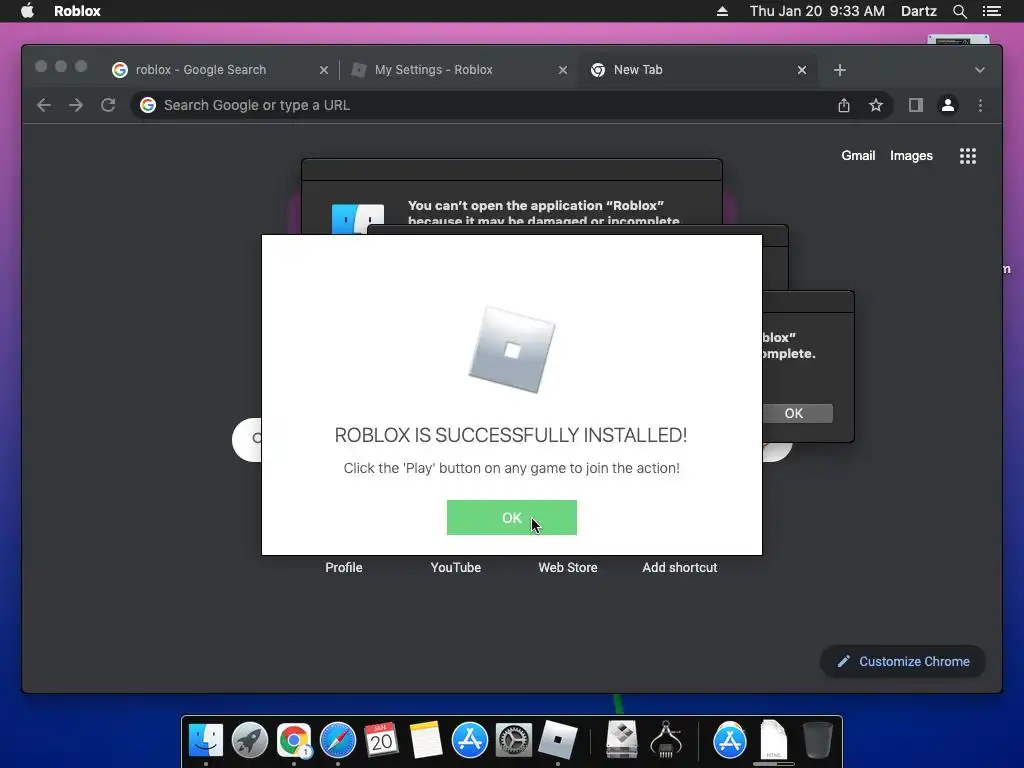
Task: Open the App Store icon beside Notes in the Dock
Action: click(x=470, y=741)
